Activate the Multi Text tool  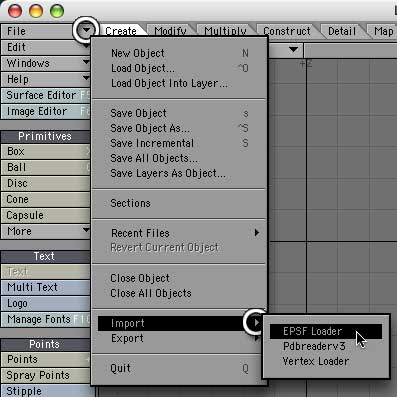(x=46, y=287)
